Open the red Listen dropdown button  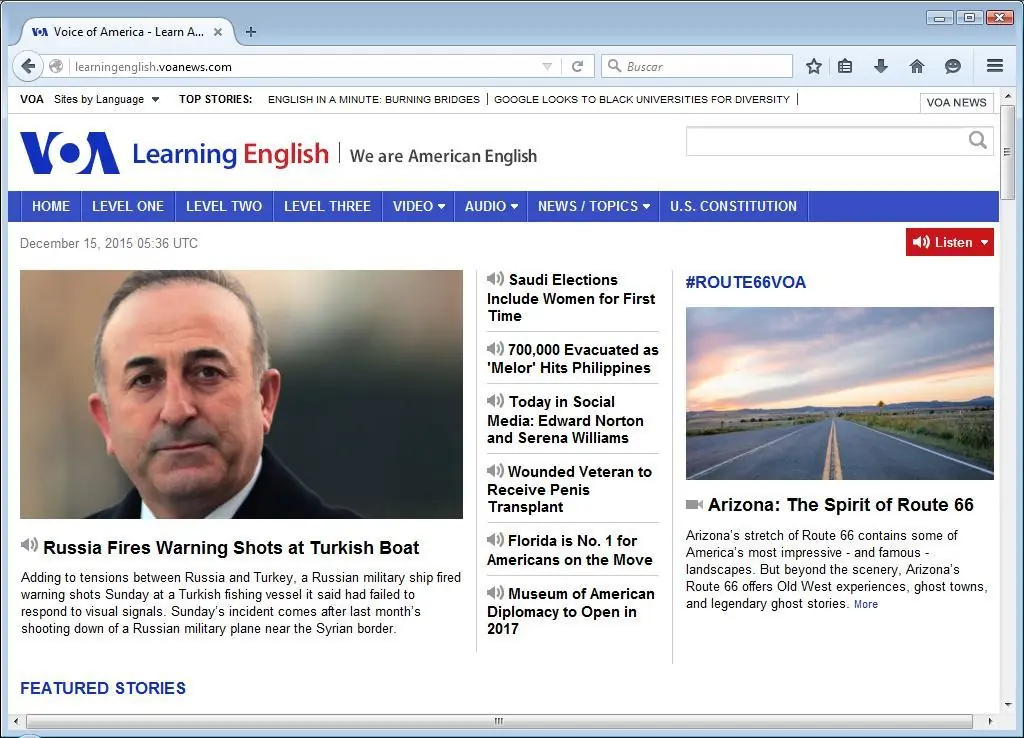click(950, 242)
